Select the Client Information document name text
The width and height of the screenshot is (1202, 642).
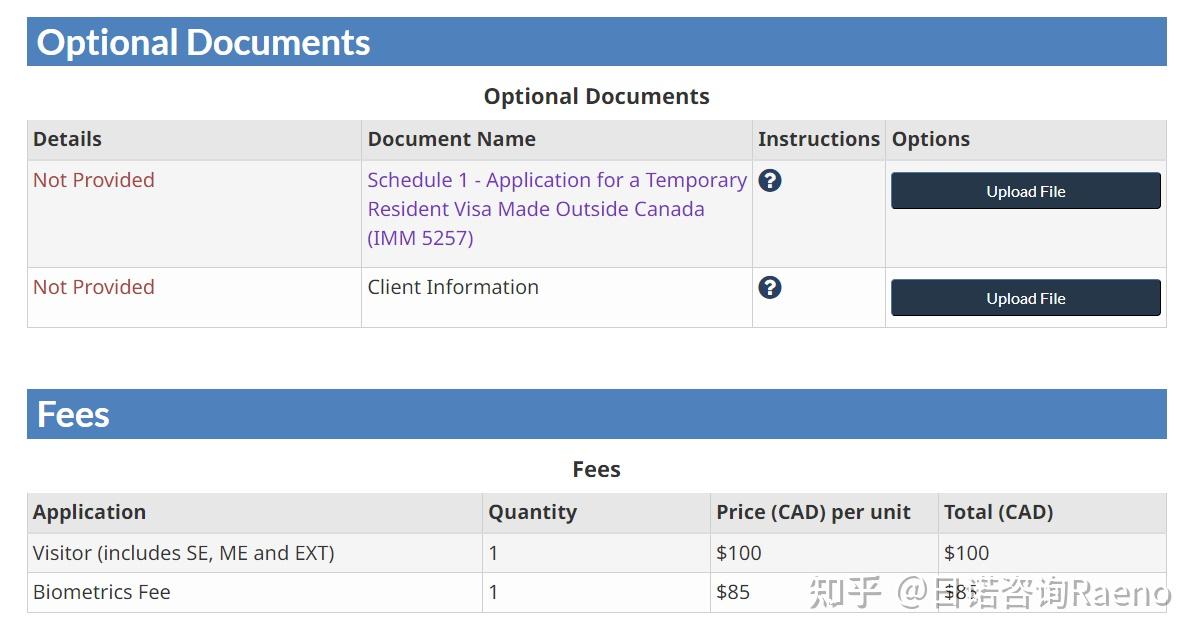(453, 288)
